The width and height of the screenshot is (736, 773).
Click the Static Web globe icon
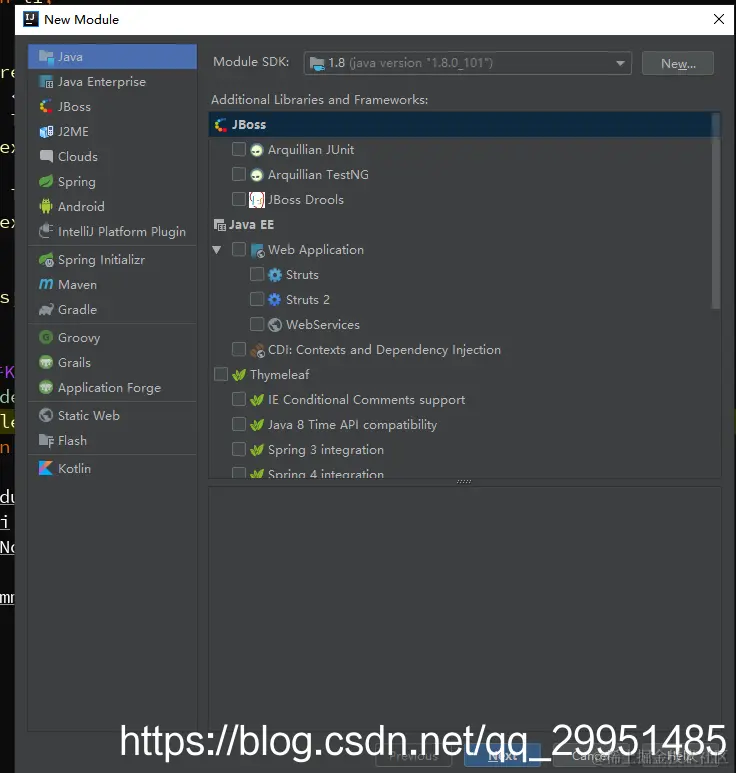click(x=46, y=416)
